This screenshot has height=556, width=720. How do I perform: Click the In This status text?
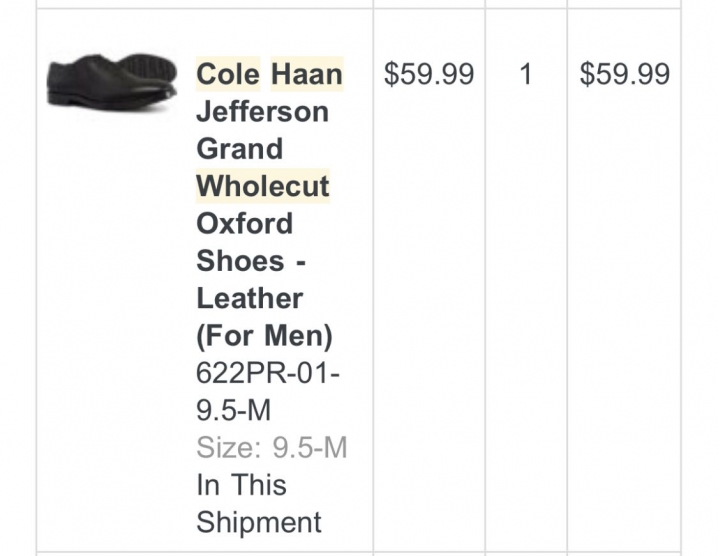241,484
